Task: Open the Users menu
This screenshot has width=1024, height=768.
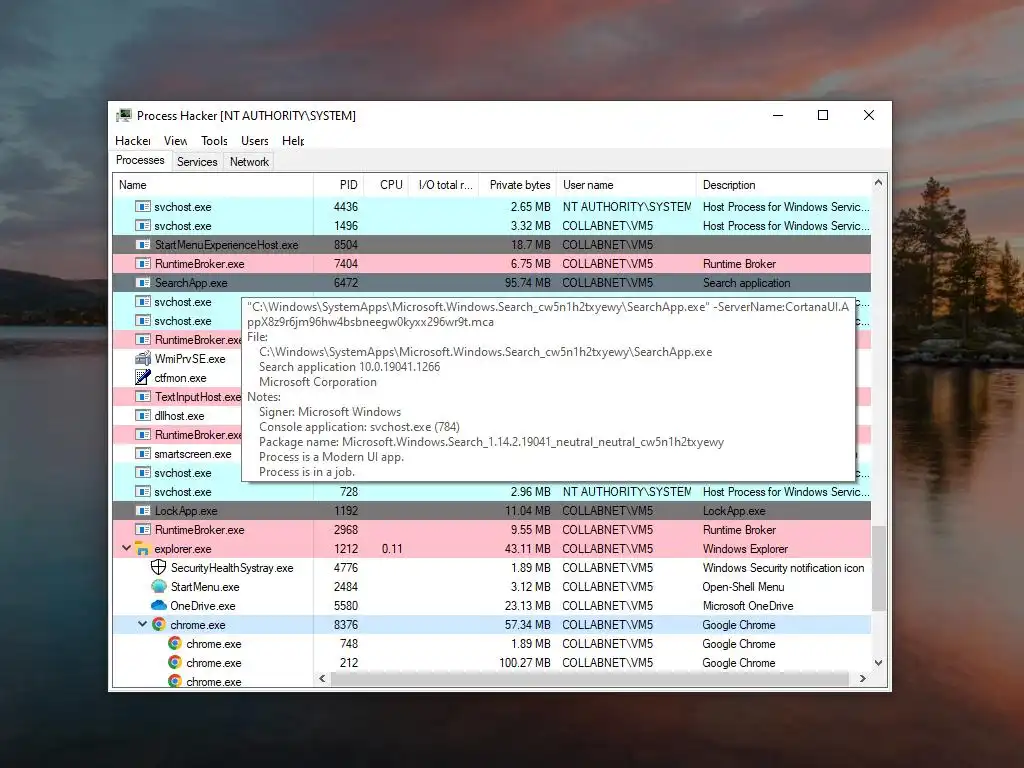Action: [x=255, y=140]
